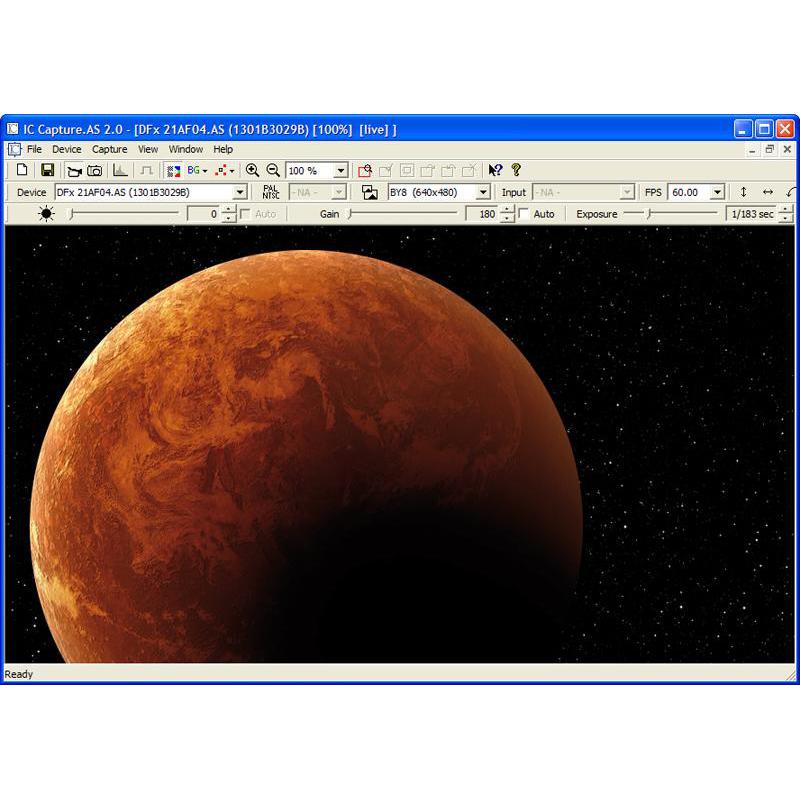Open the FPS 60.00 dropdown
The width and height of the screenshot is (800, 800).
click(x=717, y=191)
